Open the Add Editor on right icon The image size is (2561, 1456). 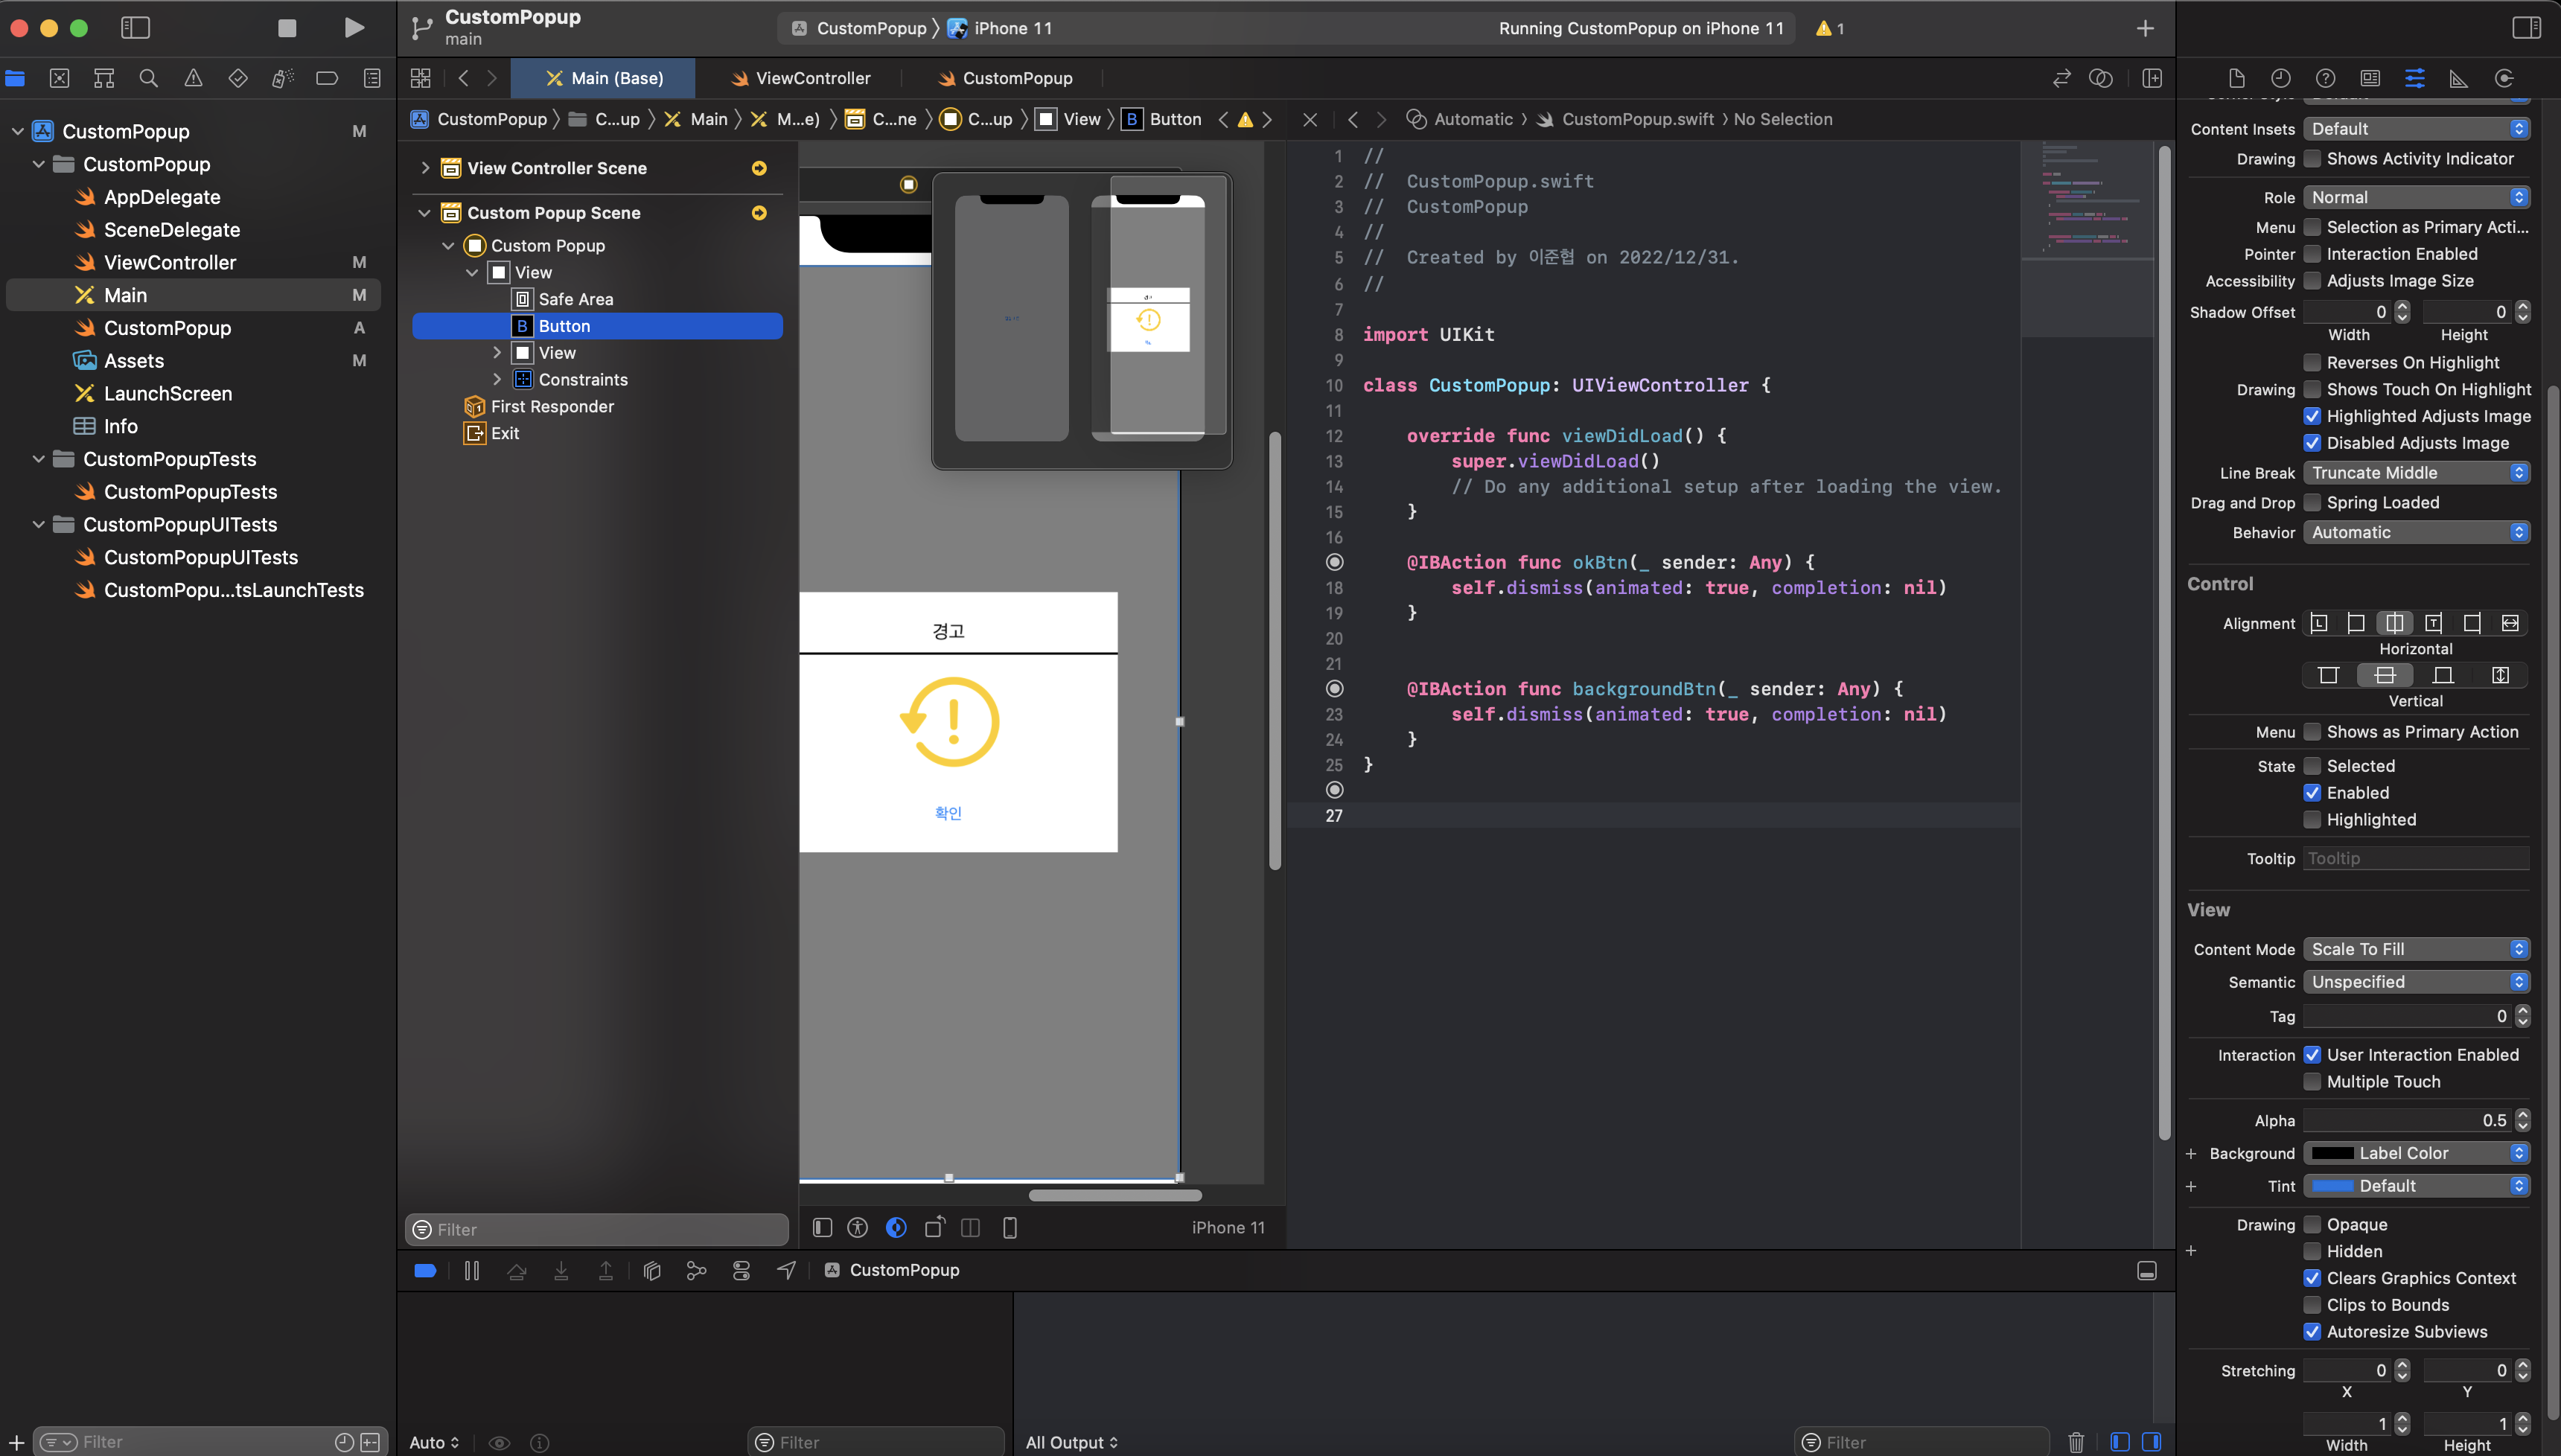click(2152, 78)
